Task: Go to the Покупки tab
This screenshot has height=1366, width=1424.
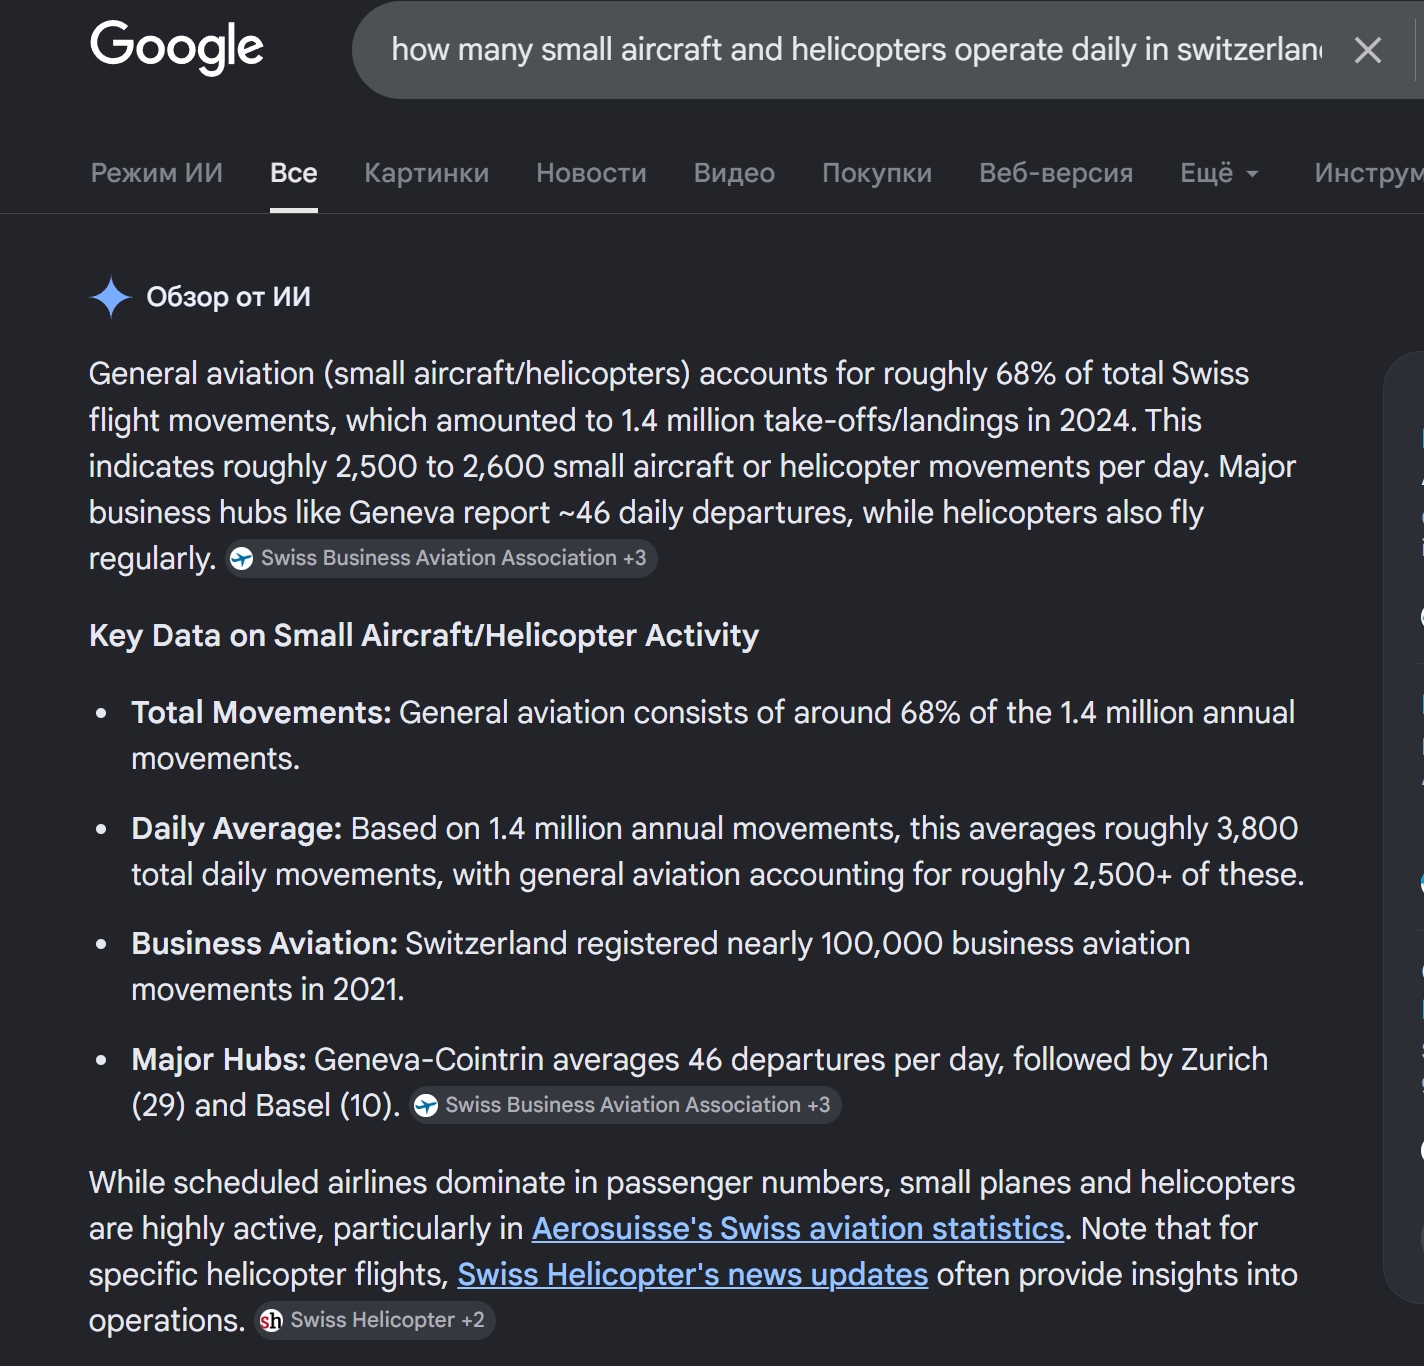Action: tap(877, 173)
